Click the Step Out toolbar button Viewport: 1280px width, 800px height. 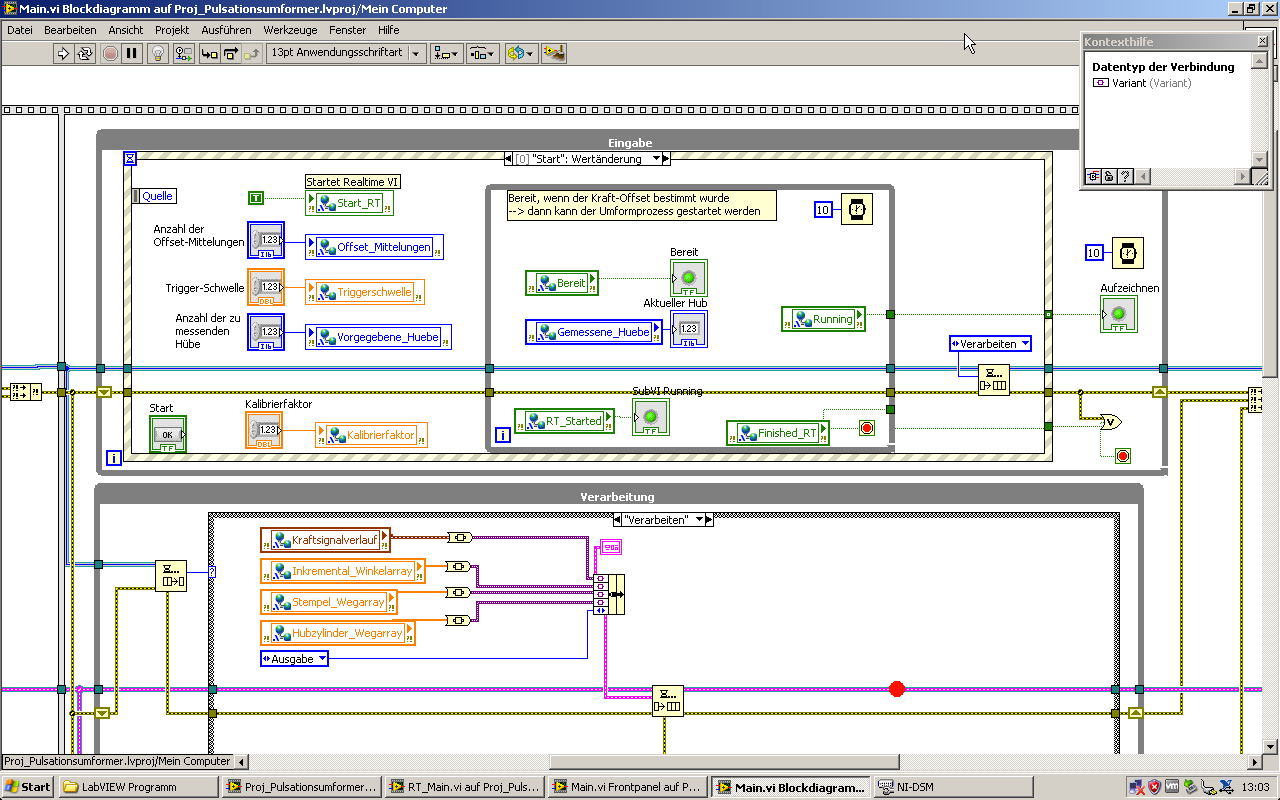pyautogui.click(x=253, y=53)
